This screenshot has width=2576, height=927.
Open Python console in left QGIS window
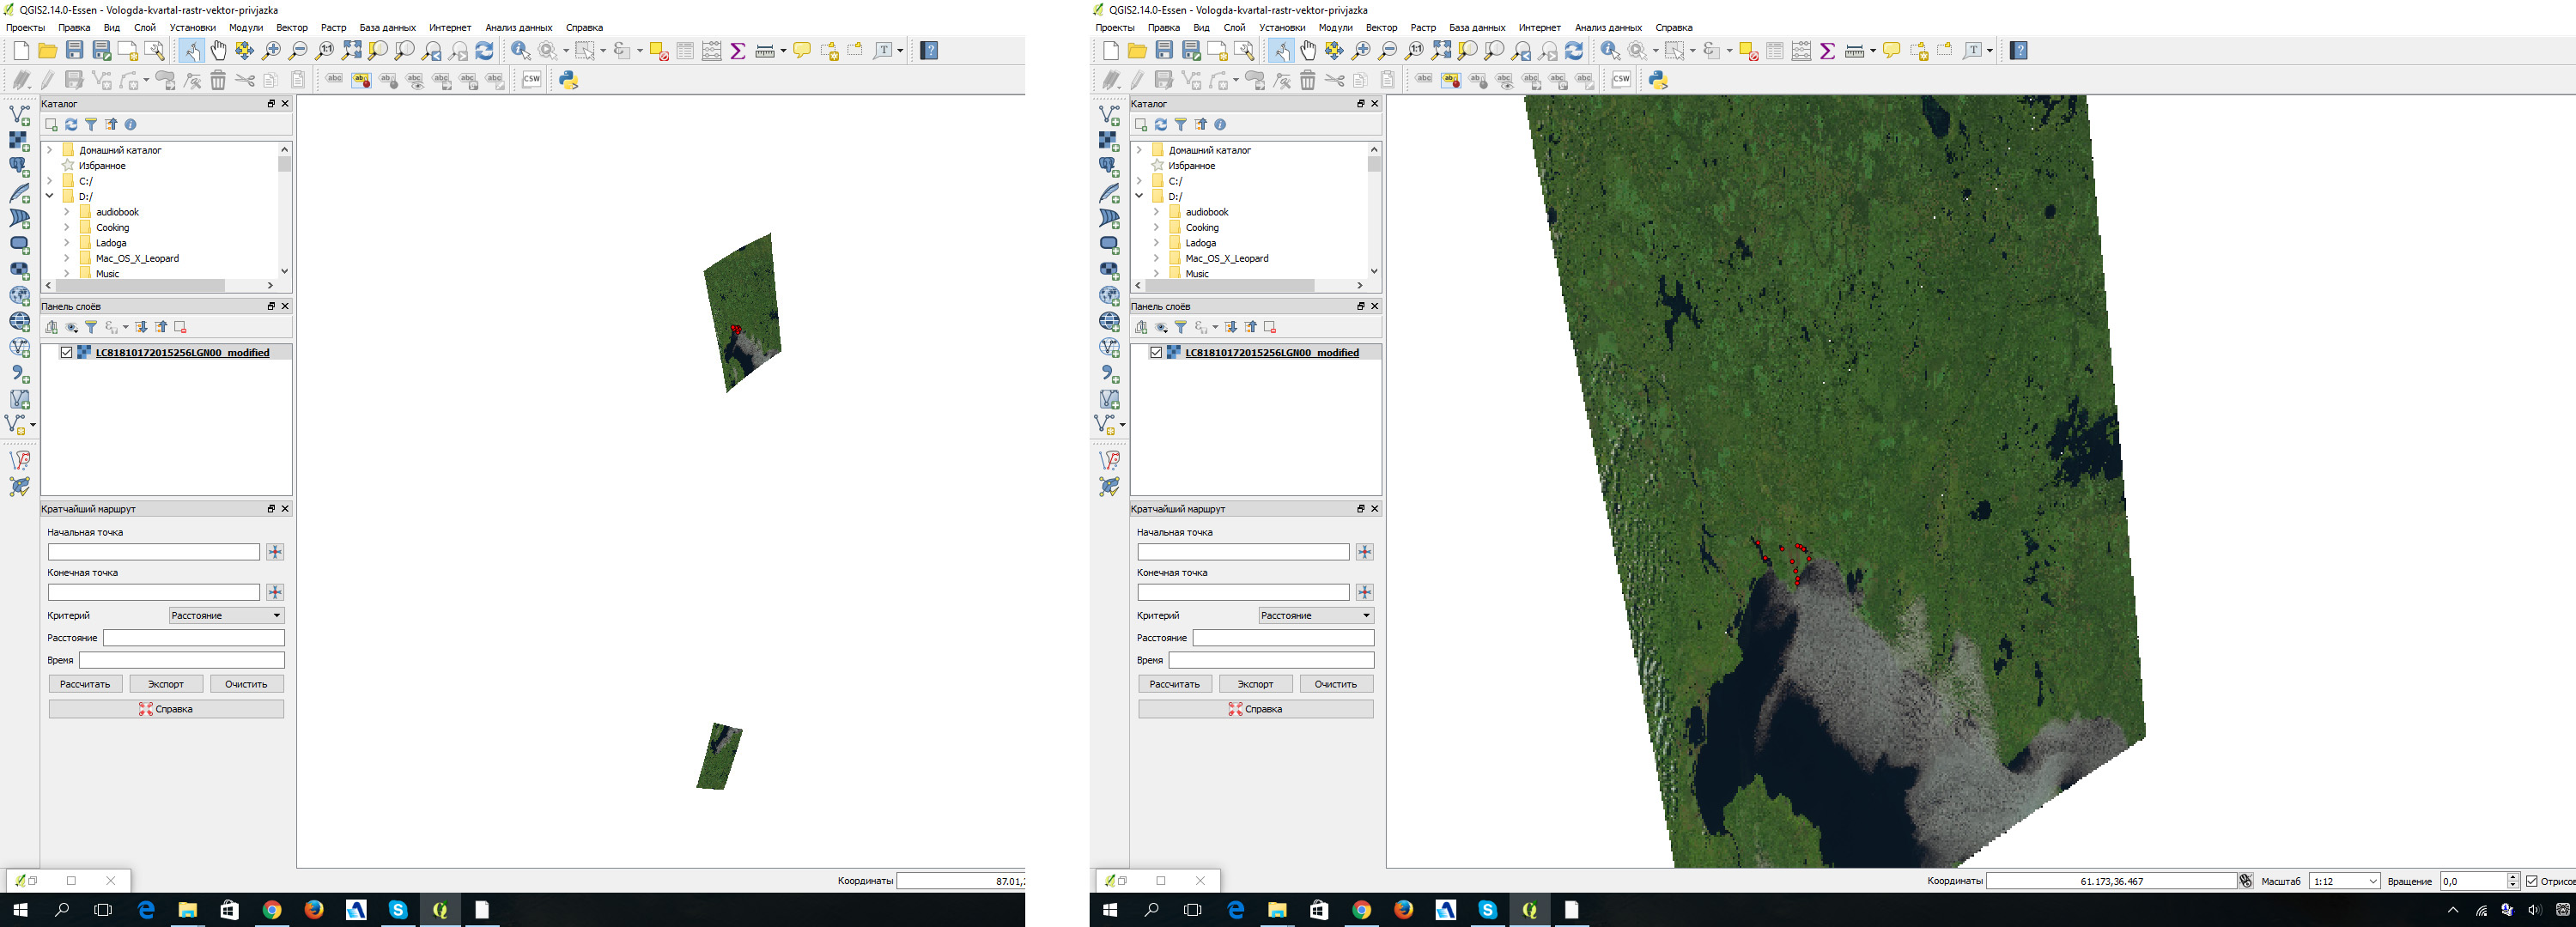click(568, 80)
